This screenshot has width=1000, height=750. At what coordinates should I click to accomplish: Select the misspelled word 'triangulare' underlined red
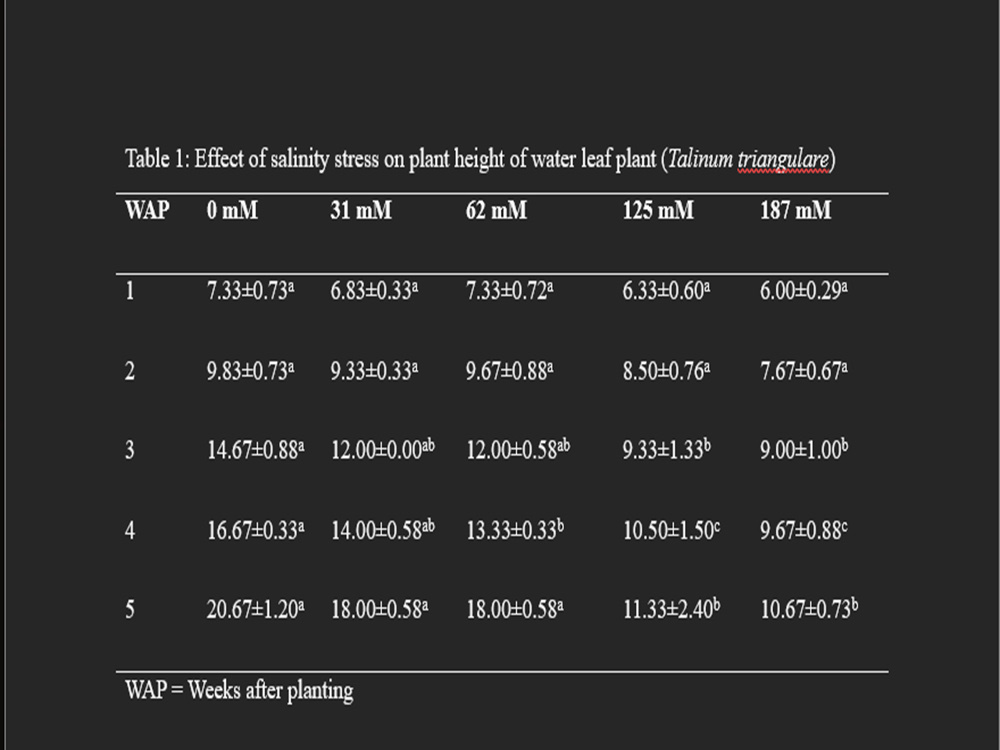783,160
